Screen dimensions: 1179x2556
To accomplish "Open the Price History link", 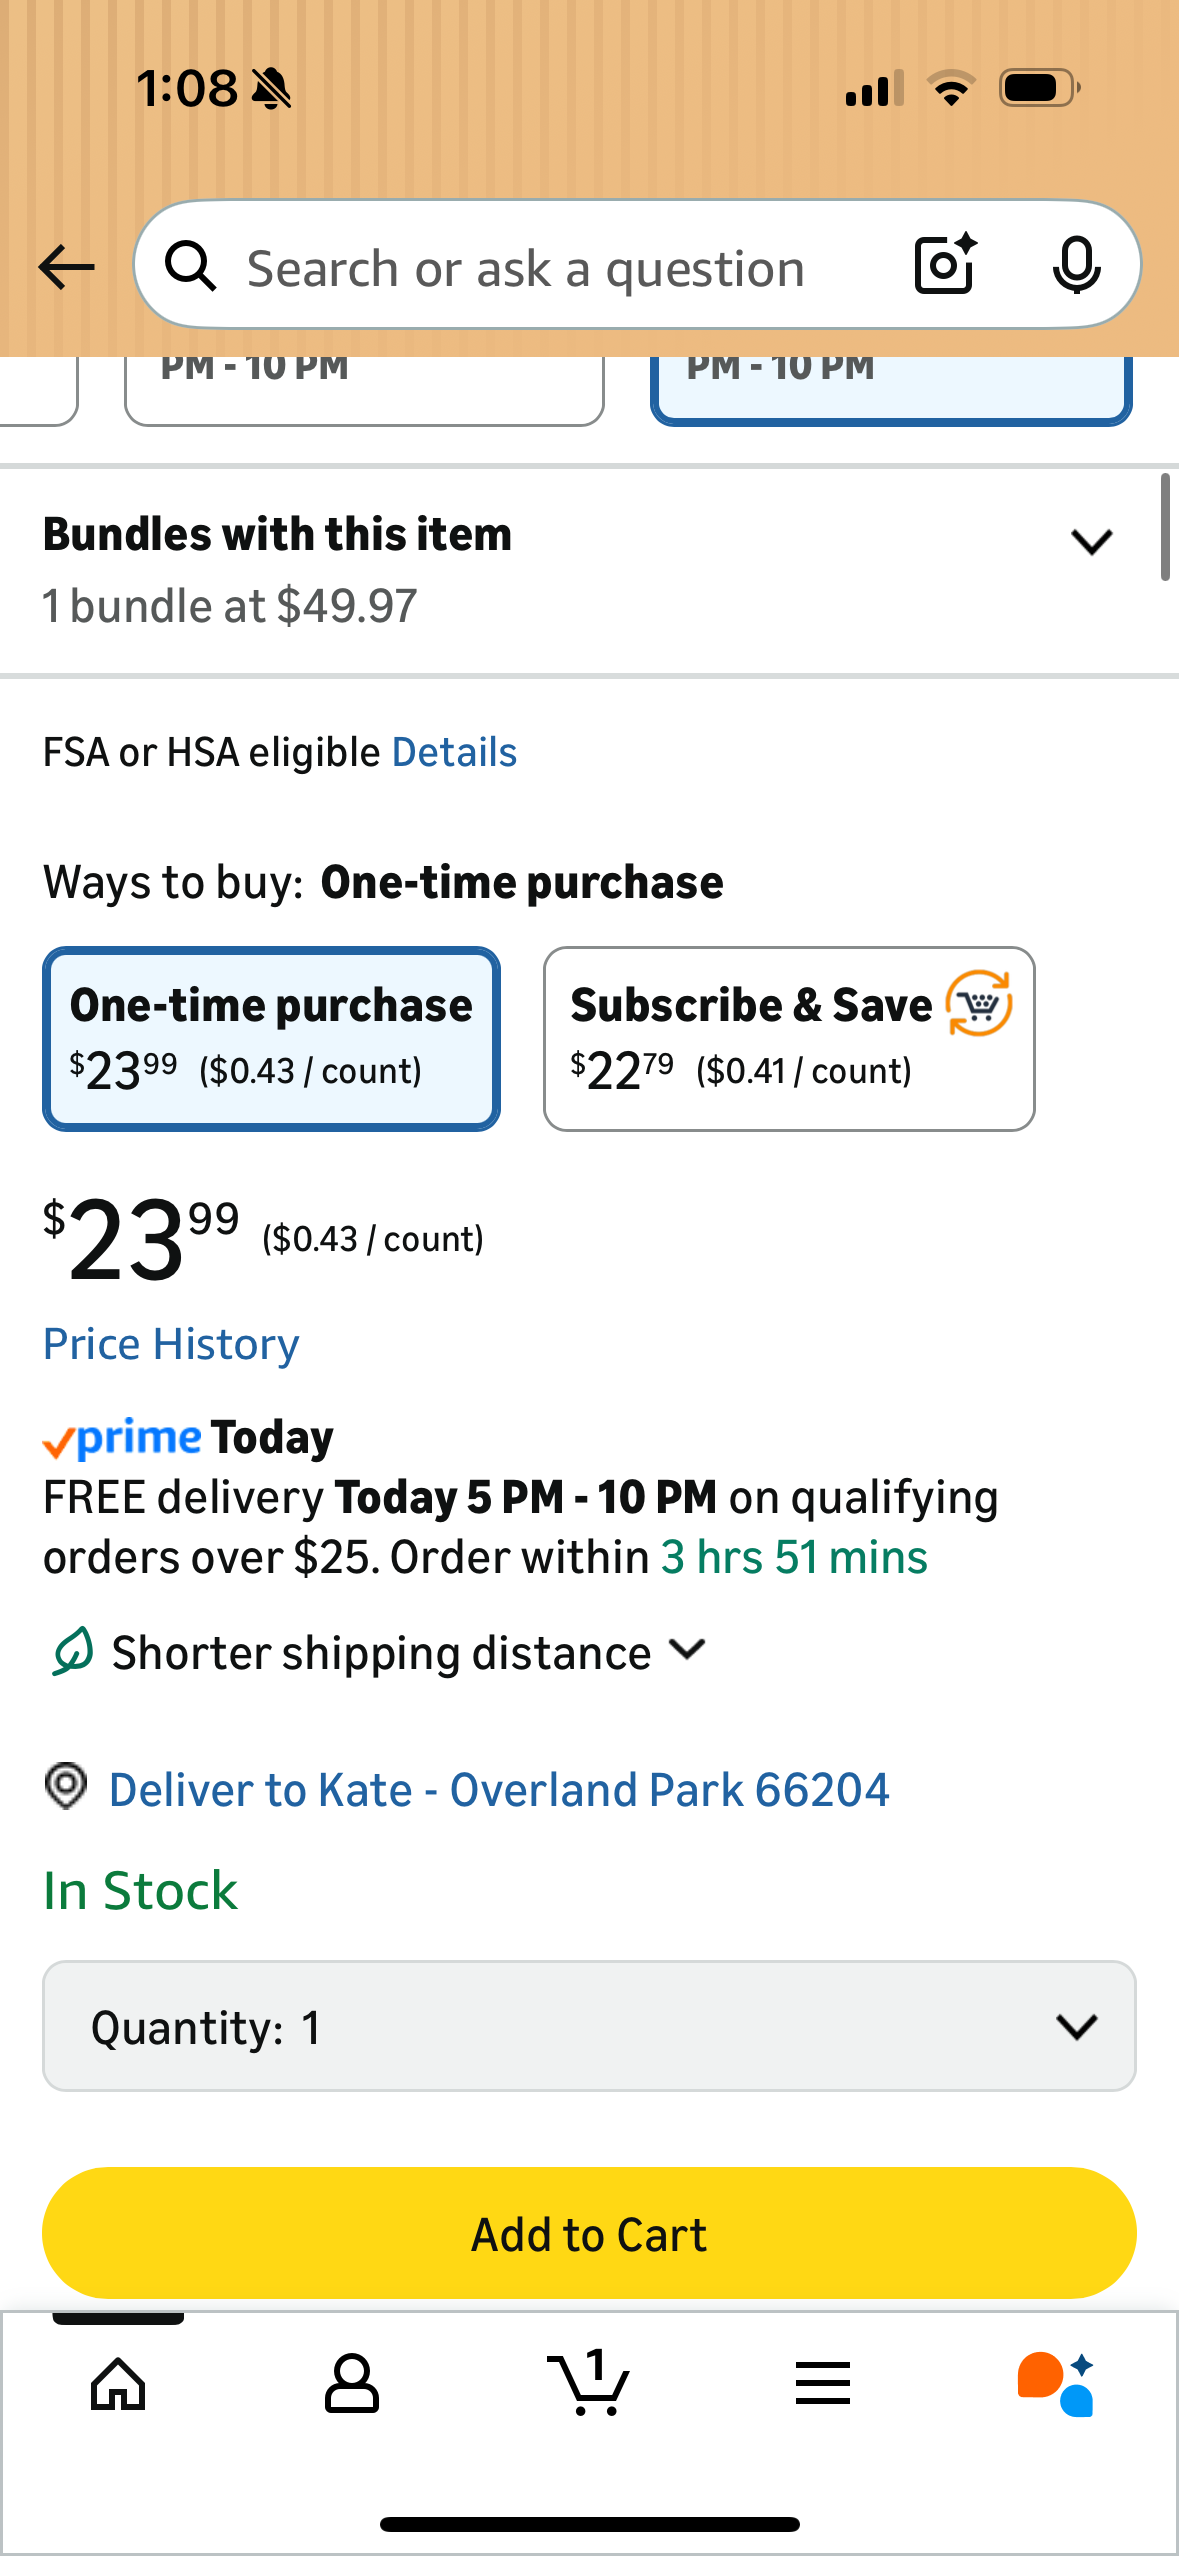I will pos(170,1343).
